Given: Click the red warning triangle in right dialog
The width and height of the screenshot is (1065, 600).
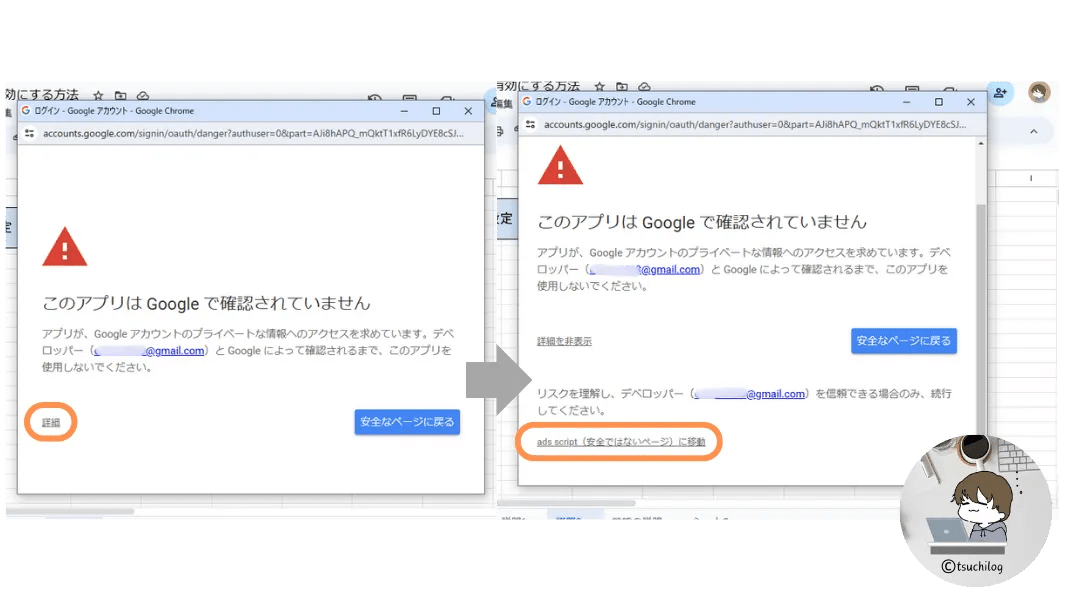Looking at the screenshot, I should click(560, 165).
